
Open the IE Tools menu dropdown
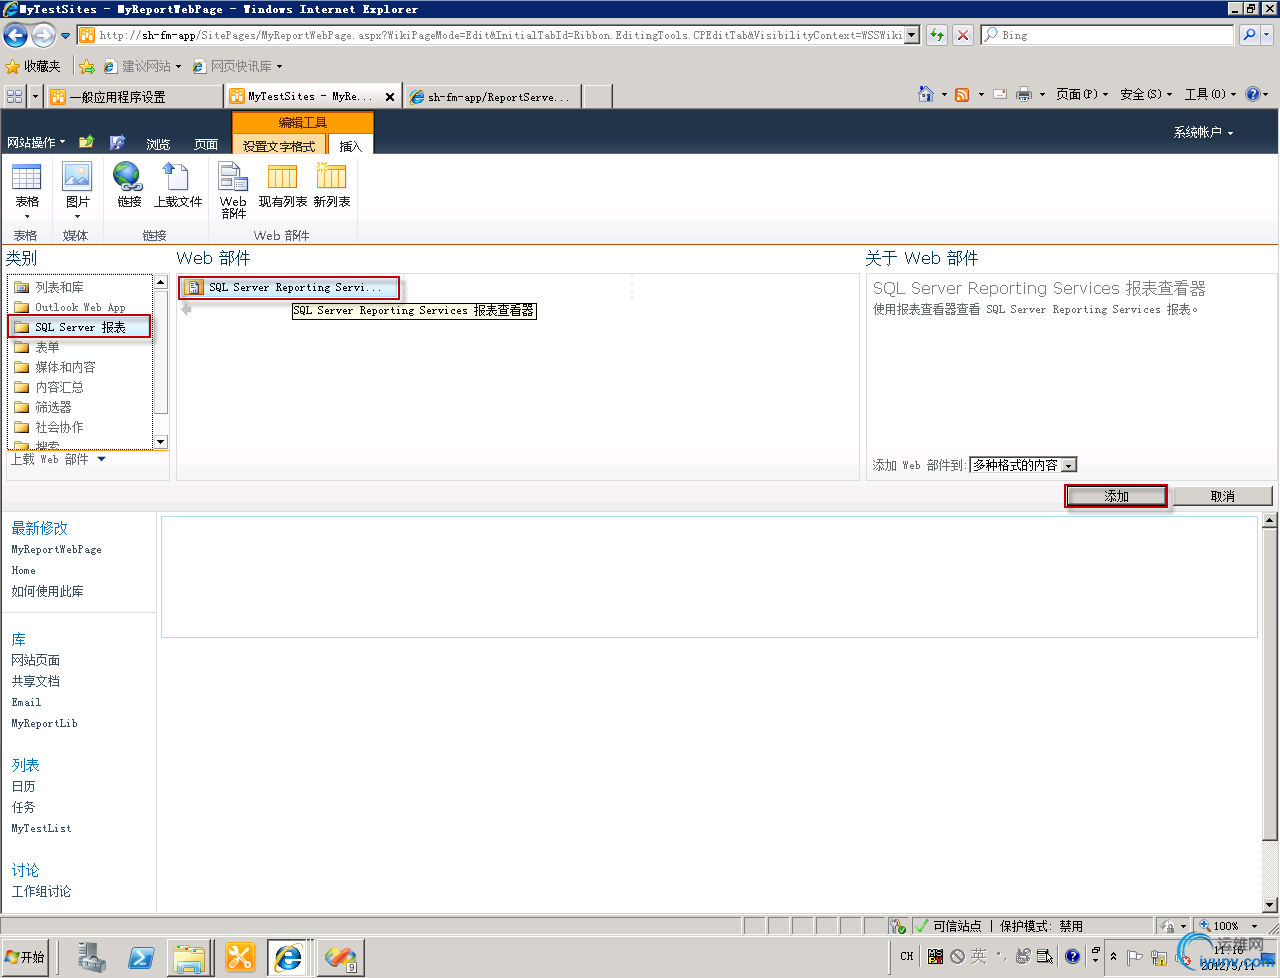click(1210, 94)
